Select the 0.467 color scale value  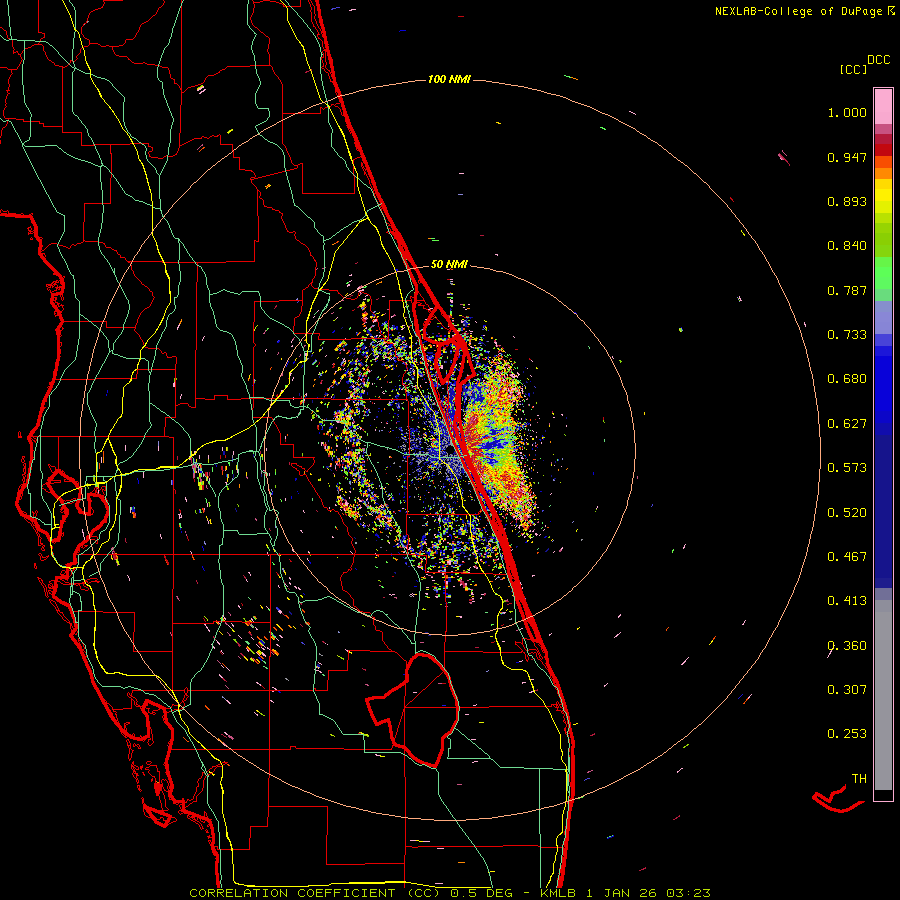tap(847, 557)
